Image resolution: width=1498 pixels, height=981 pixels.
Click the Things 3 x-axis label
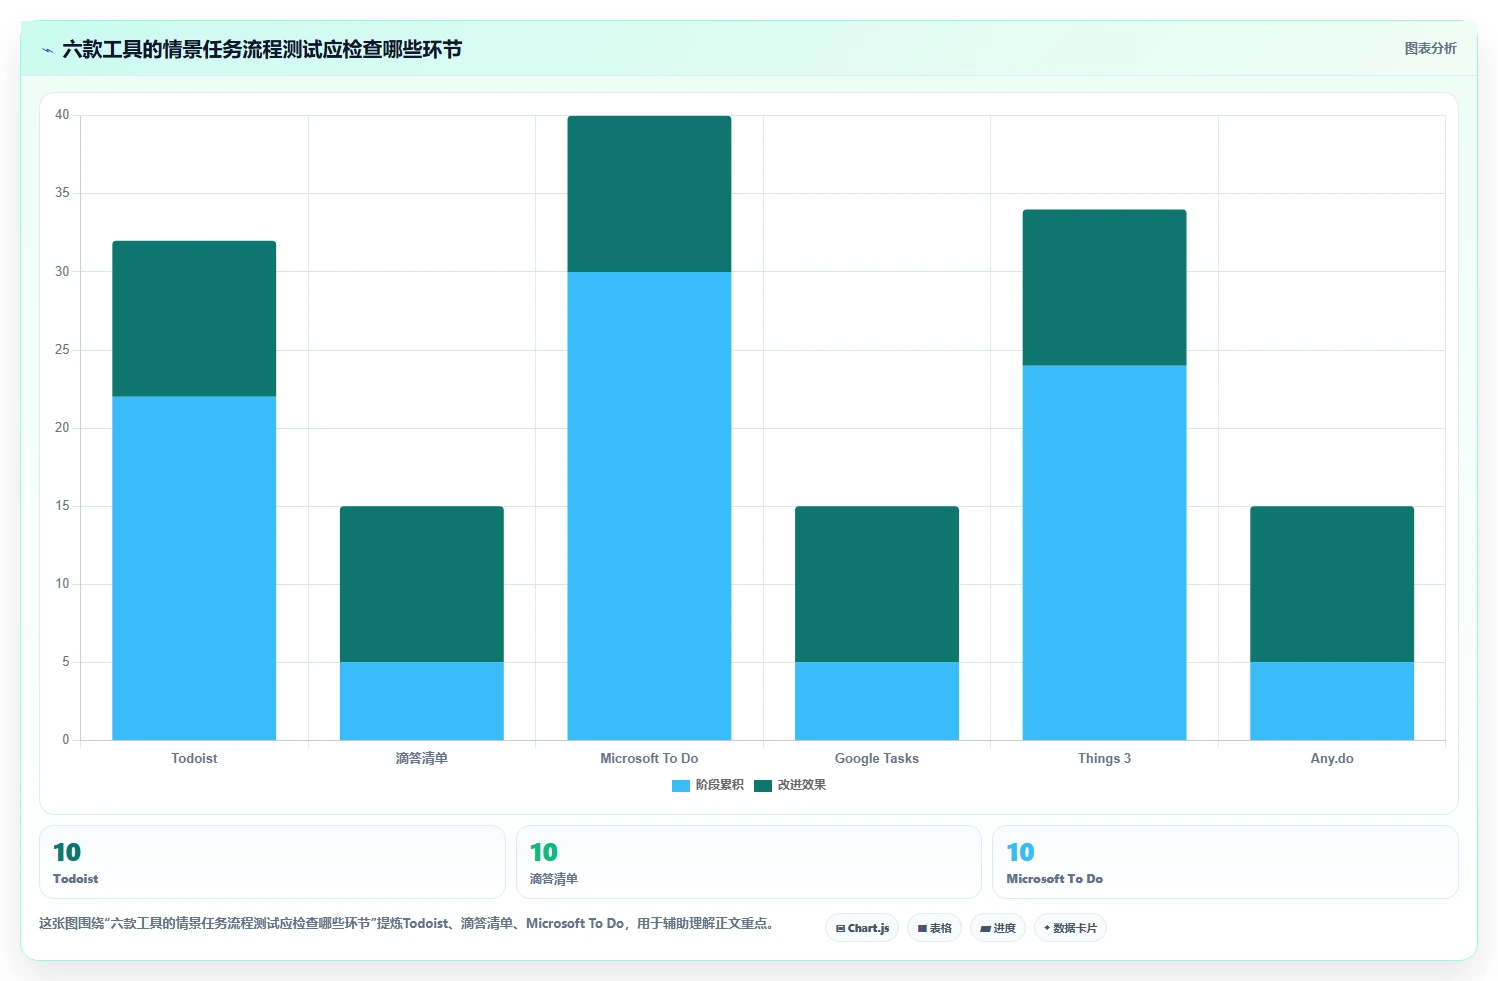[1104, 758]
